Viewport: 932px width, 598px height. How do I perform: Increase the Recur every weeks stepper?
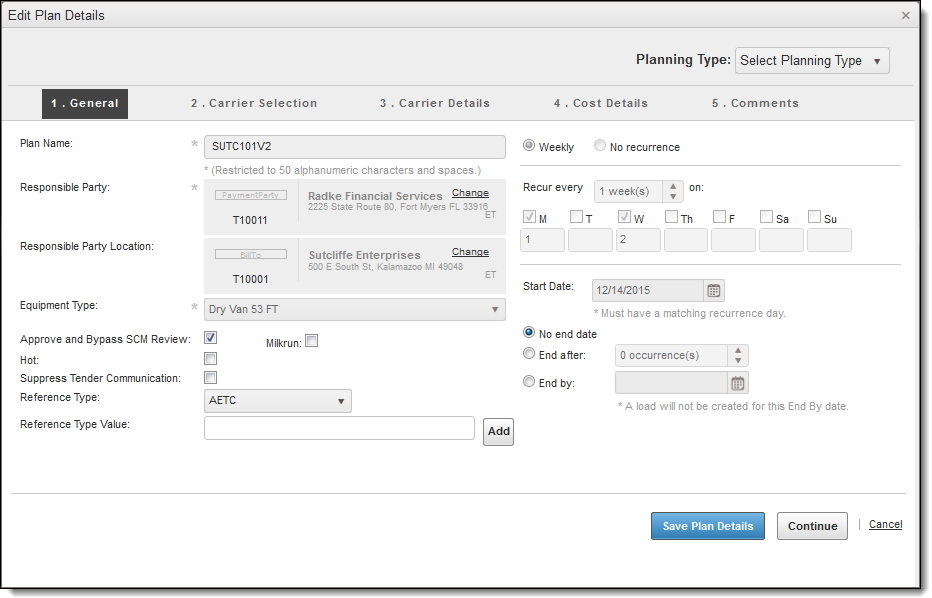tap(674, 186)
